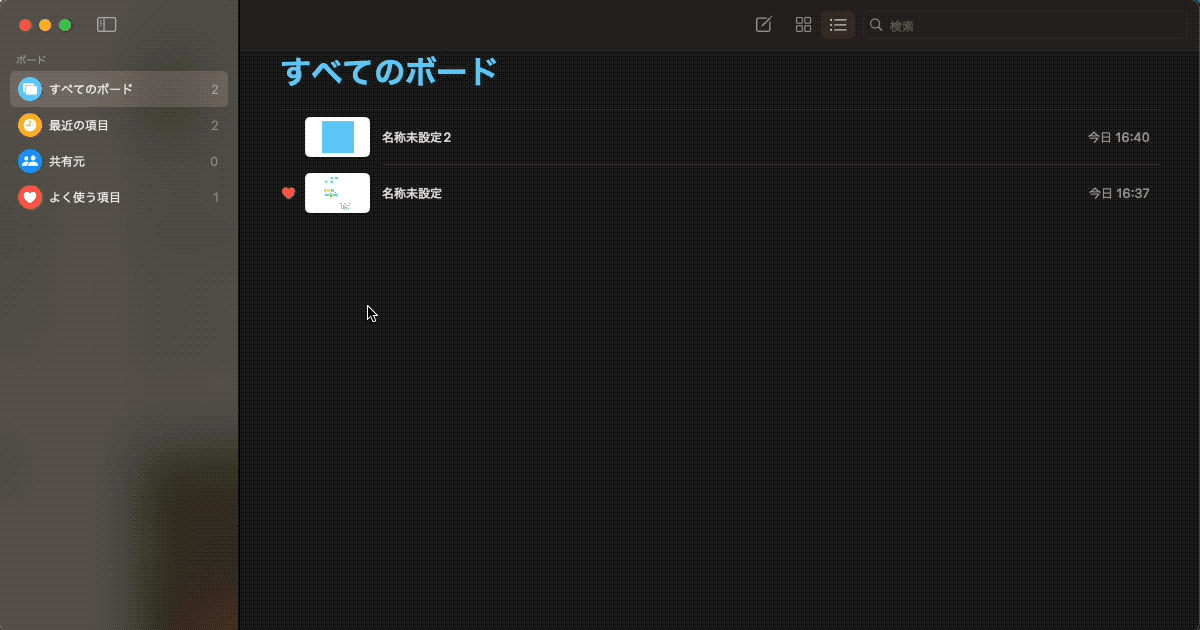Click the orange clock 最近の項目 icon

(30, 125)
